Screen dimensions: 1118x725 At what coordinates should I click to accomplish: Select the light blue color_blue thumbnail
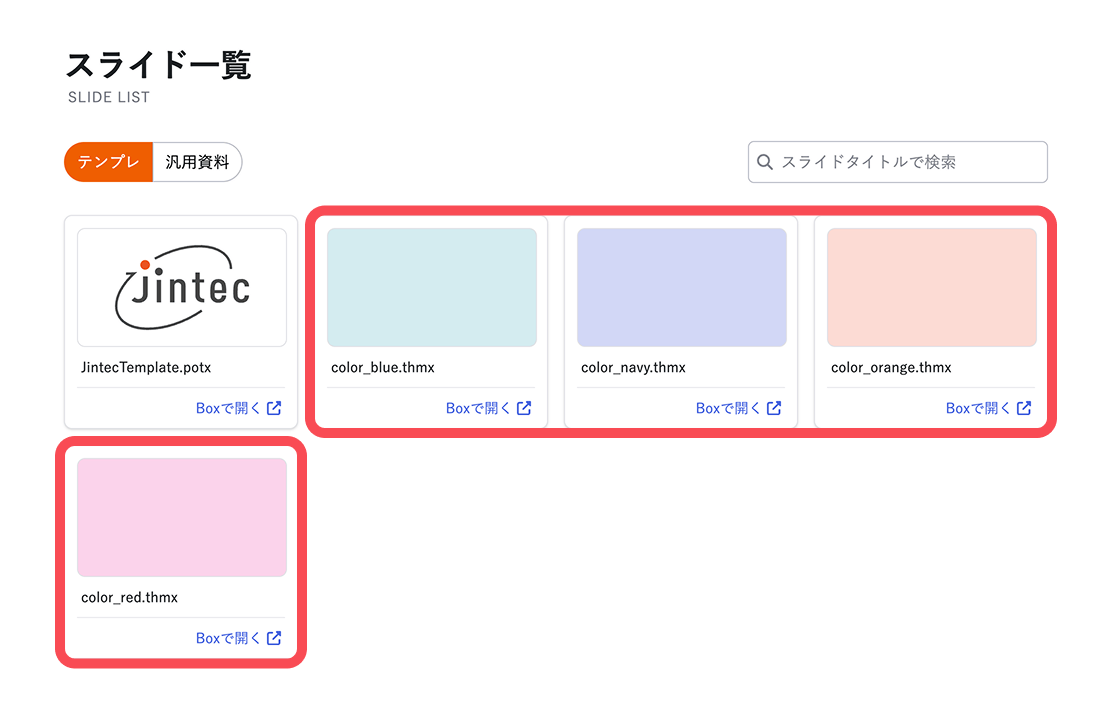coord(432,287)
